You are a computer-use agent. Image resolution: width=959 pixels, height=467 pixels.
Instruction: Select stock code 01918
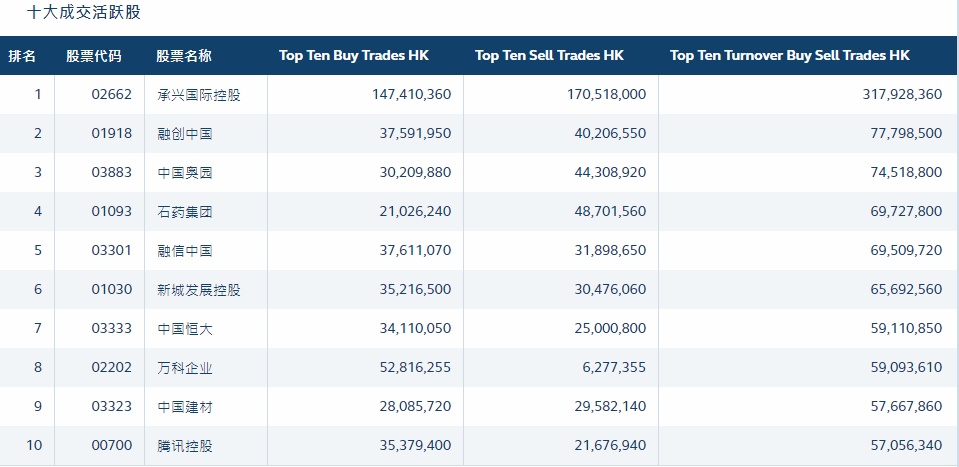point(112,134)
